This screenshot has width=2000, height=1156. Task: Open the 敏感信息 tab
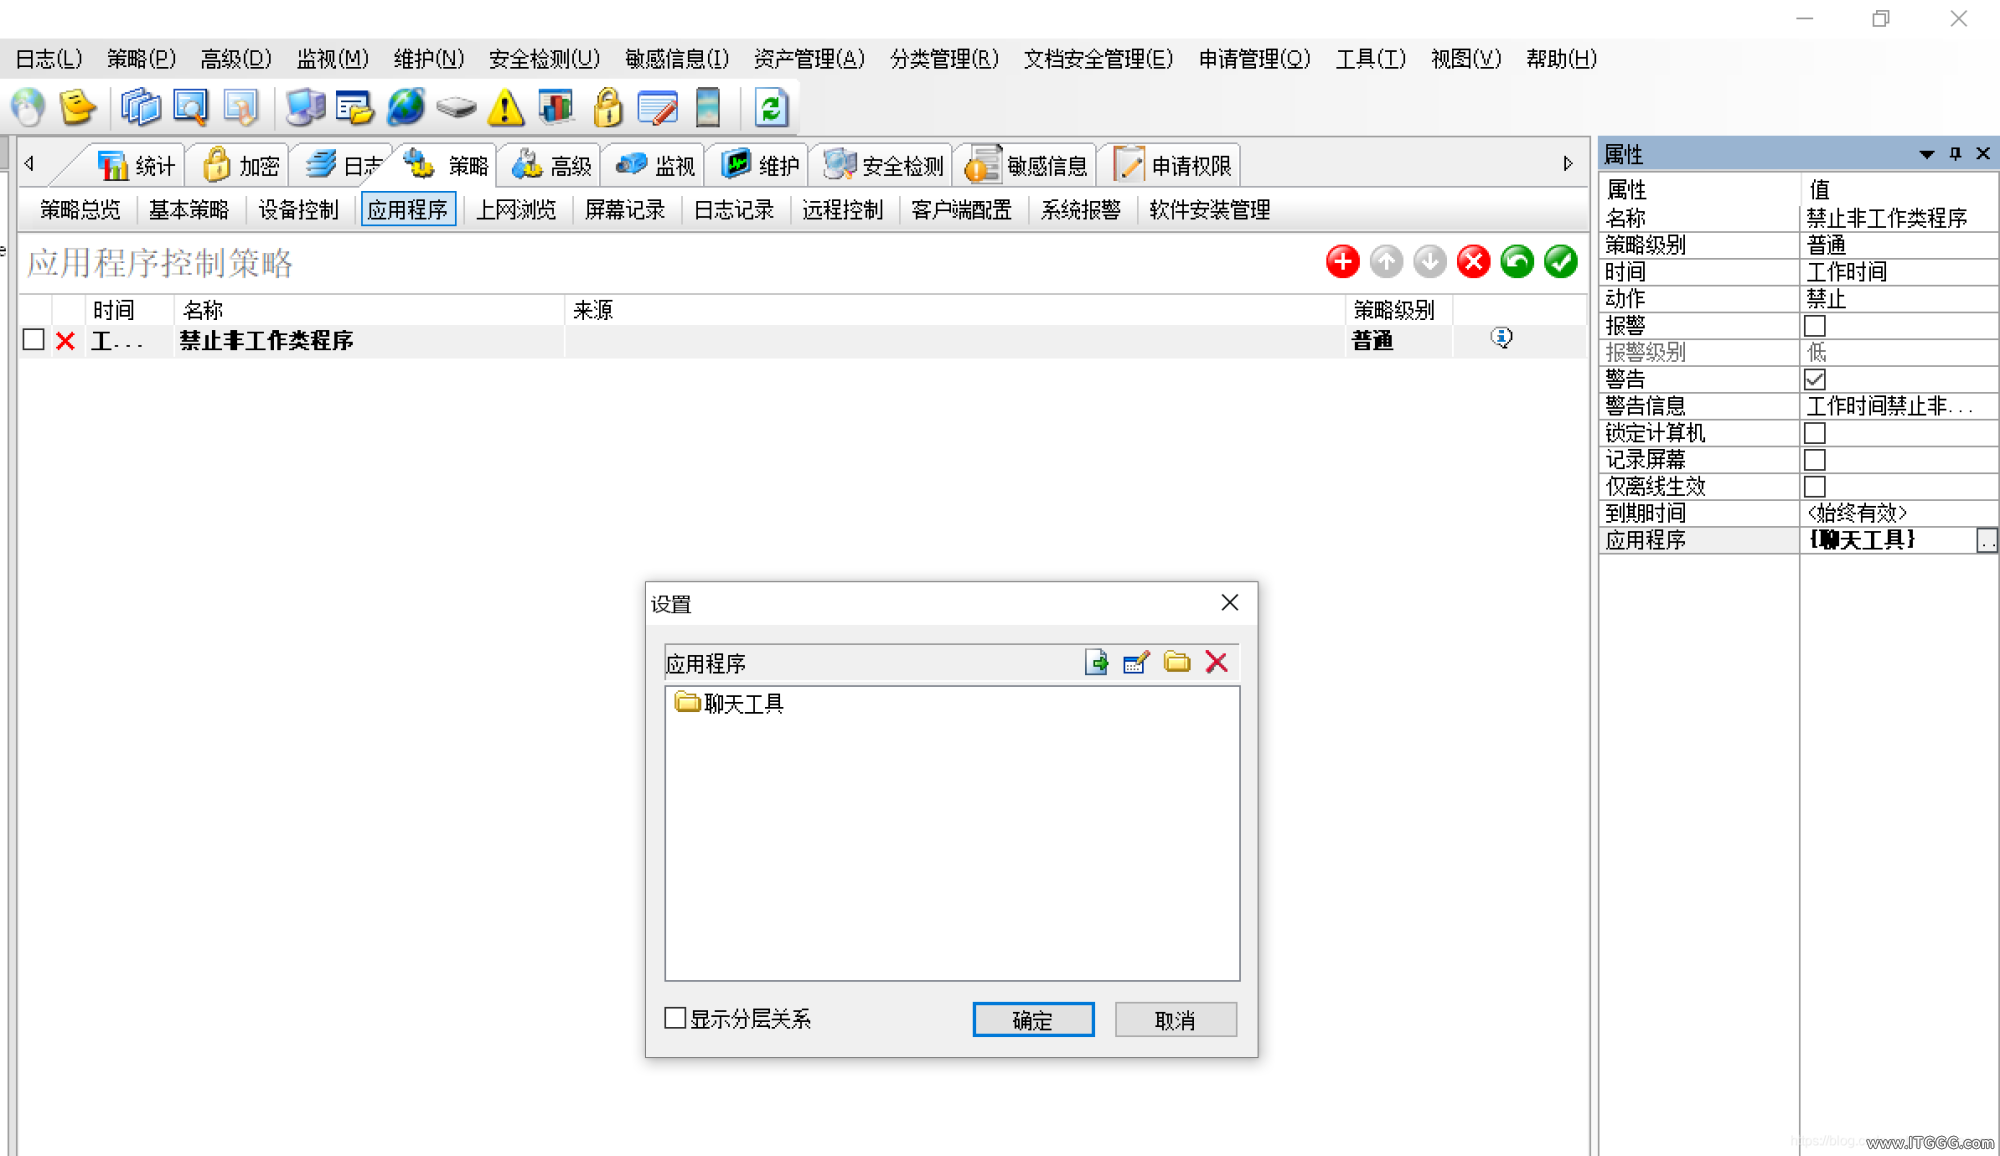(1027, 165)
